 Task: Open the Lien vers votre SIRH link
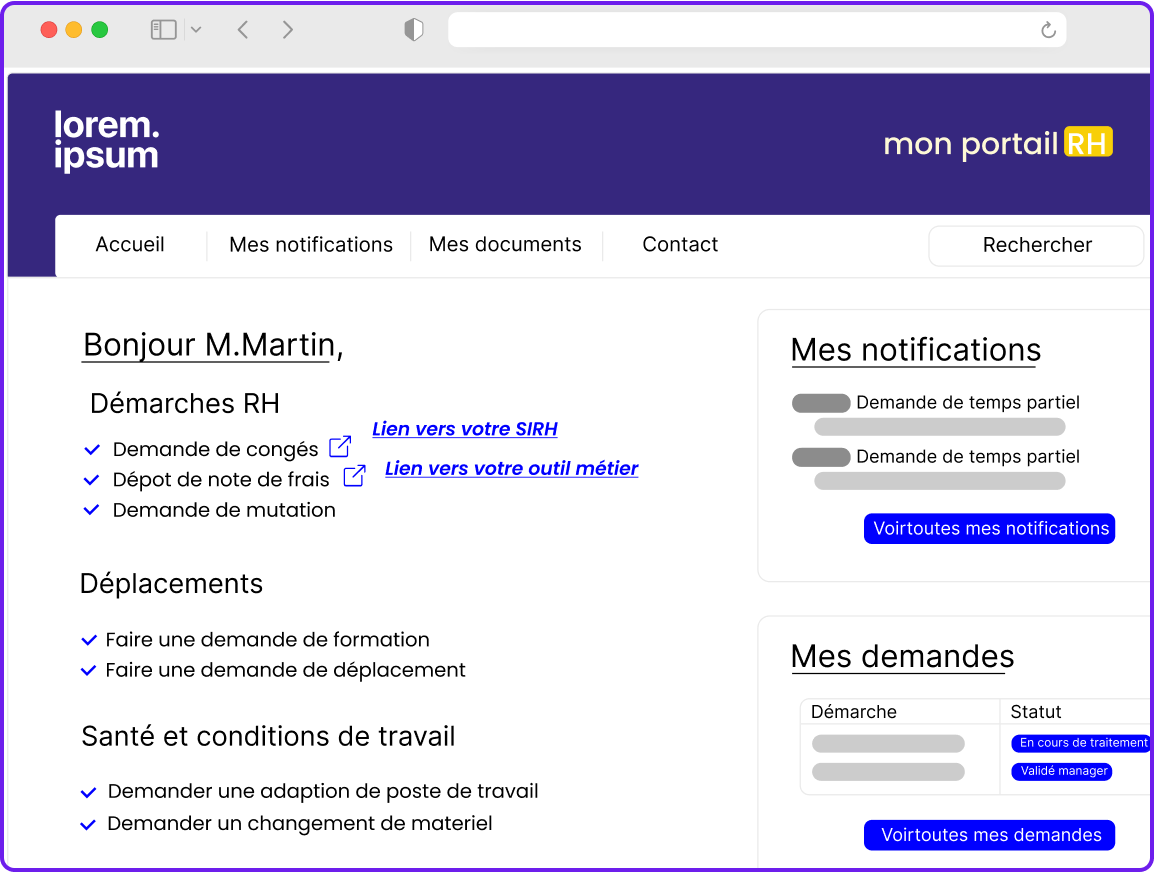(464, 428)
